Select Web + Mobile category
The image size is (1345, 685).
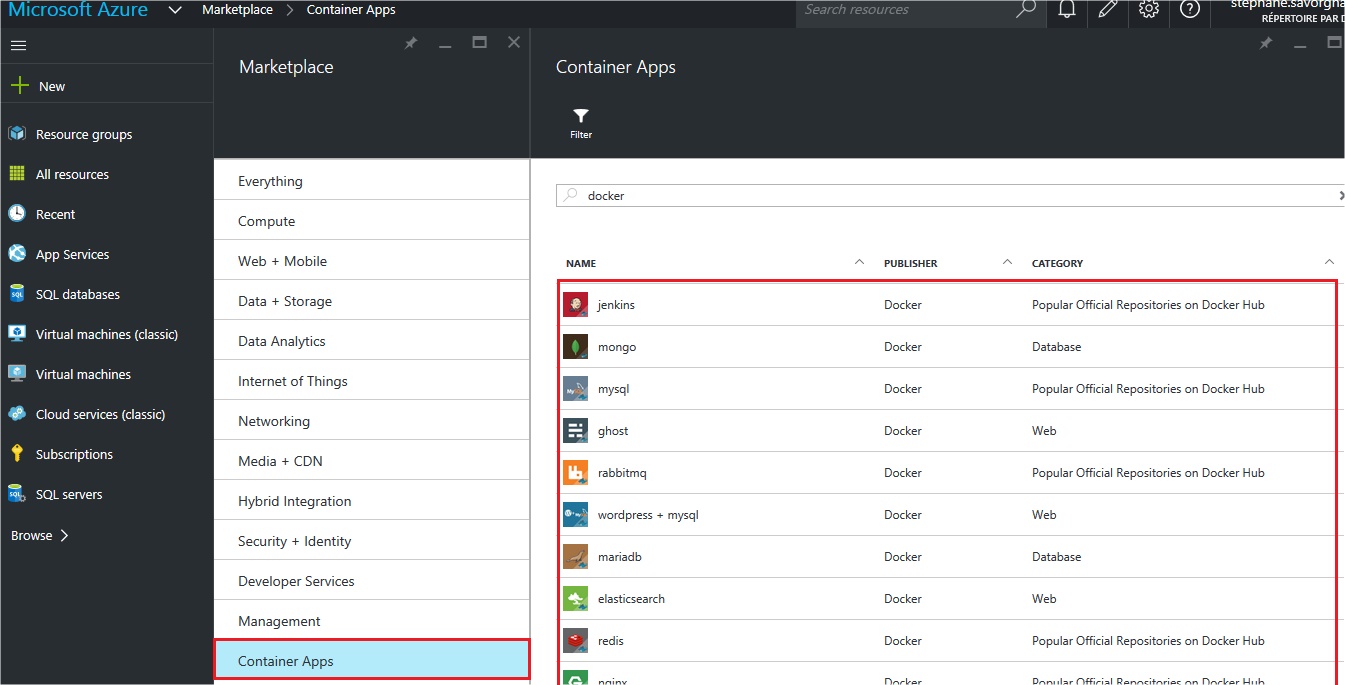pyautogui.click(x=371, y=261)
